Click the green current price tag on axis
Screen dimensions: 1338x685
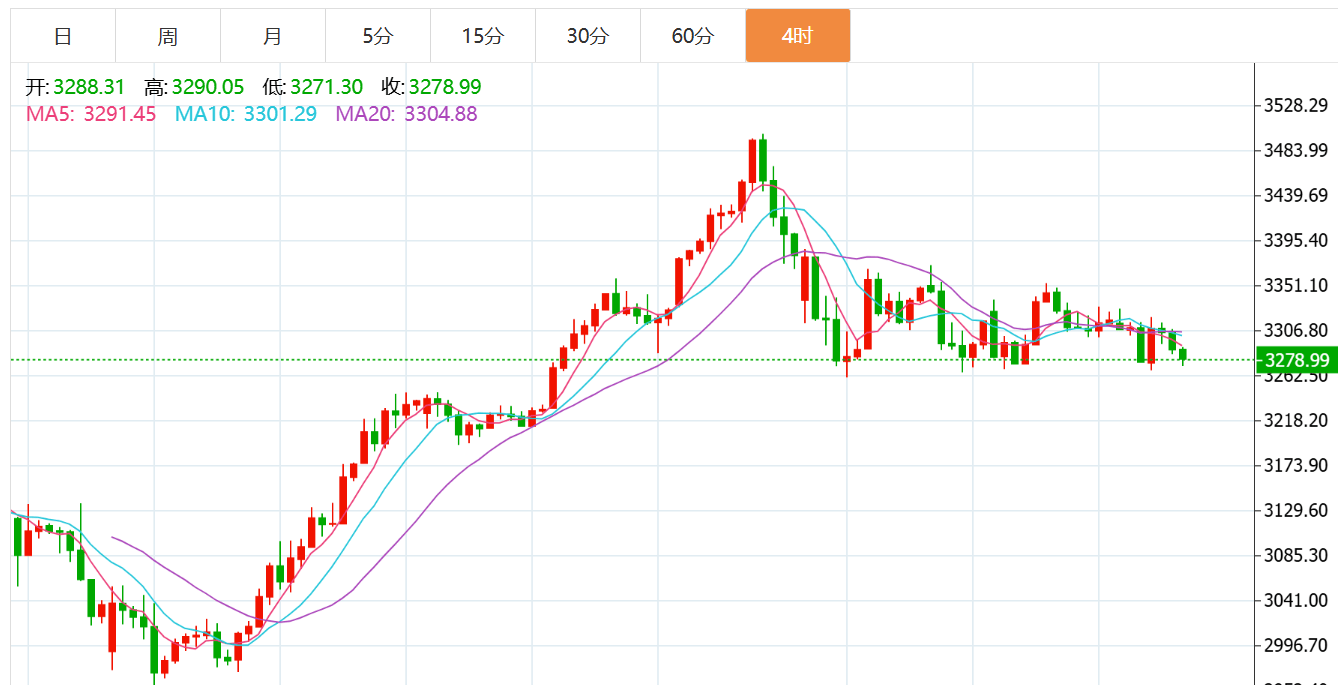click(x=1296, y=360)
